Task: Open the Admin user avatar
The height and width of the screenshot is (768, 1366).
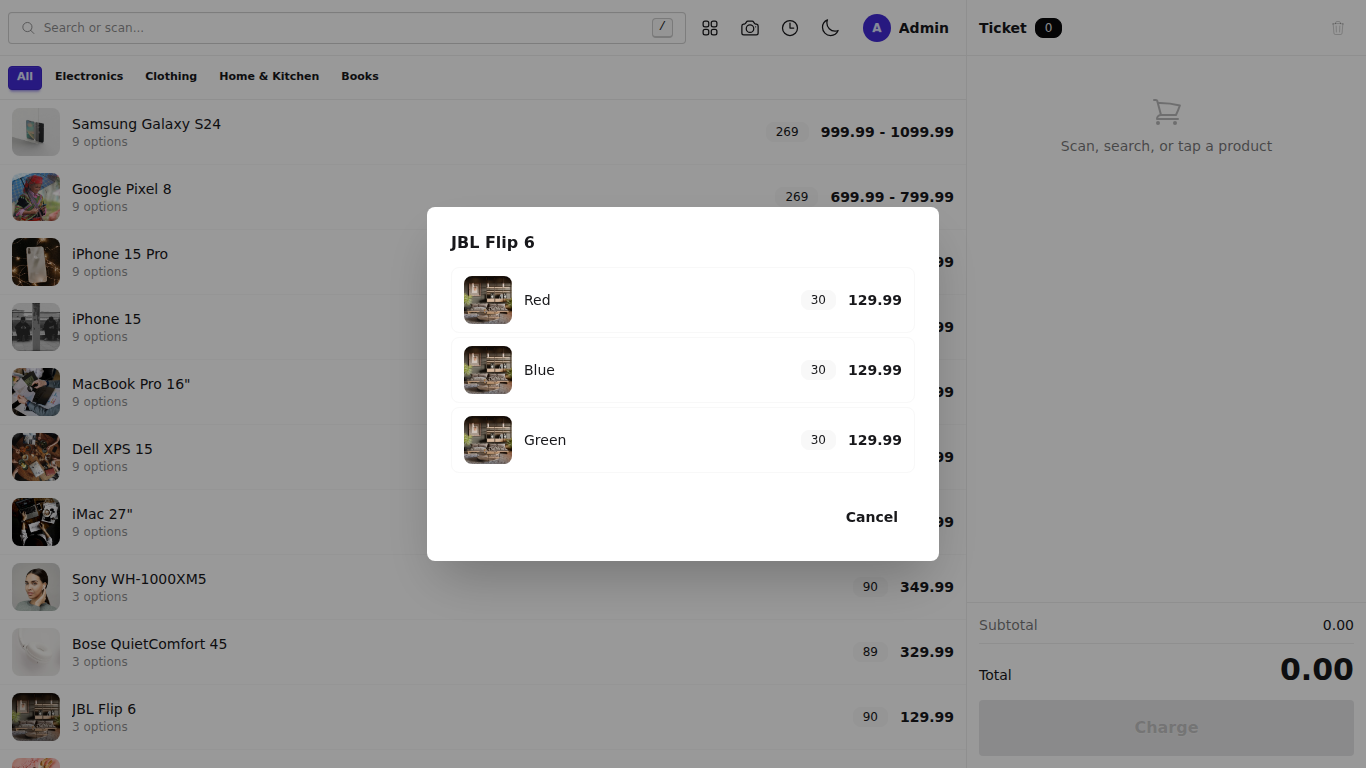Action: (x=877, y=28)
